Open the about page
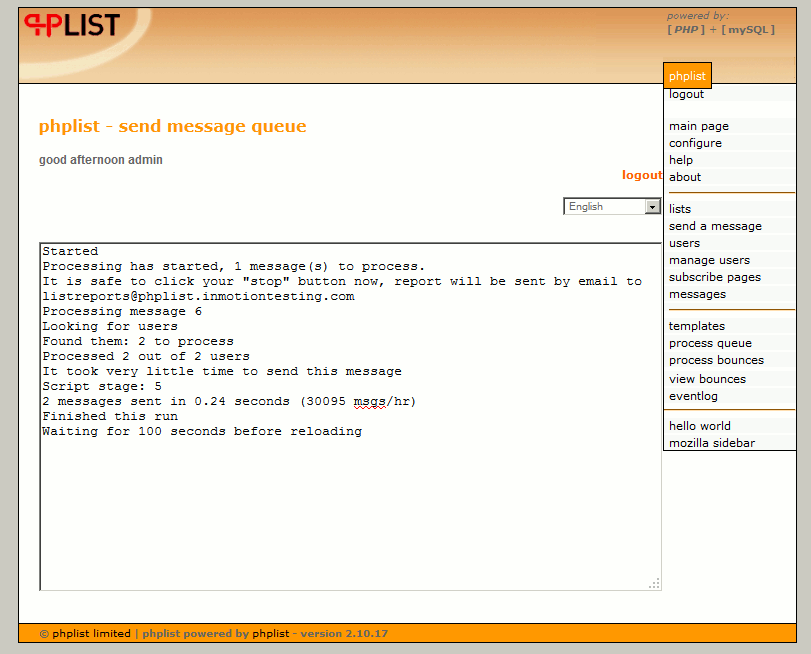The width and height of the screenshot is (811, 654). 685,177
